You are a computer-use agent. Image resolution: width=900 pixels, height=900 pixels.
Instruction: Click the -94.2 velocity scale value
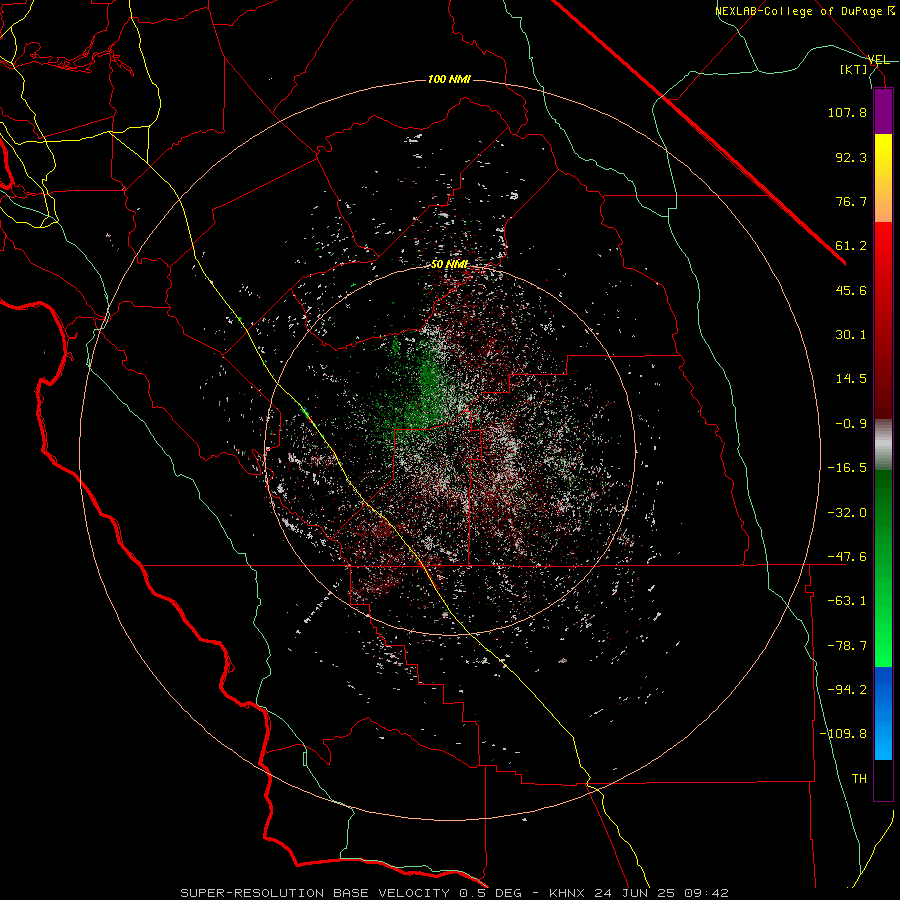[x=847, y=690]
